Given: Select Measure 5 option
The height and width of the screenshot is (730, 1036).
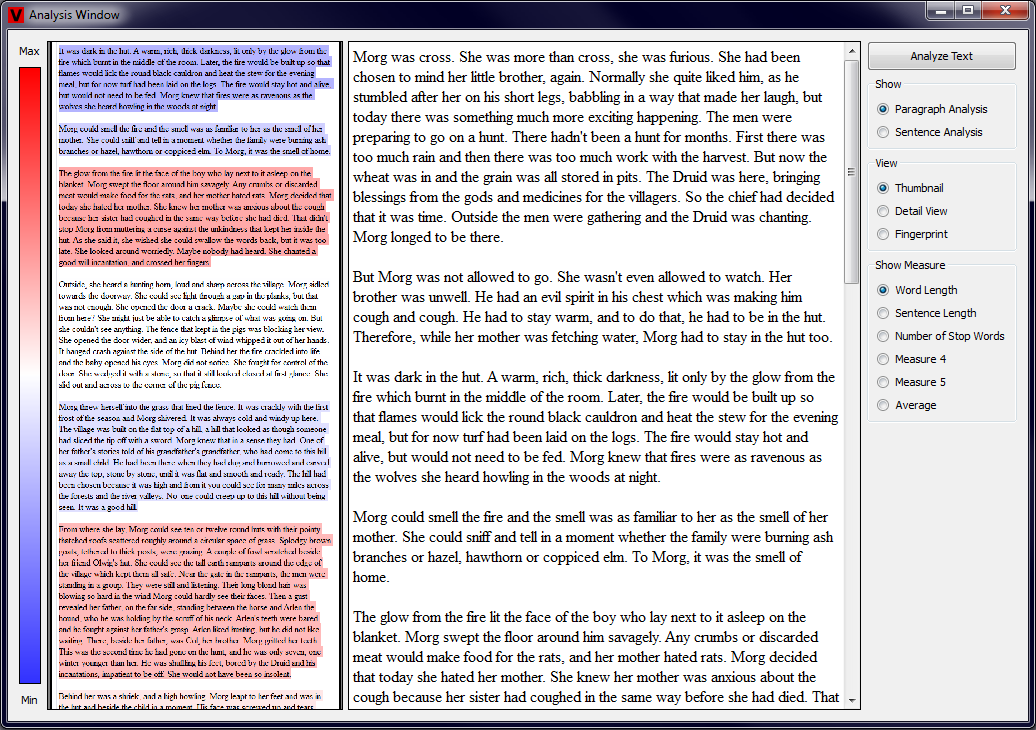Looking at the screenshot, I should tap(883, 382).
